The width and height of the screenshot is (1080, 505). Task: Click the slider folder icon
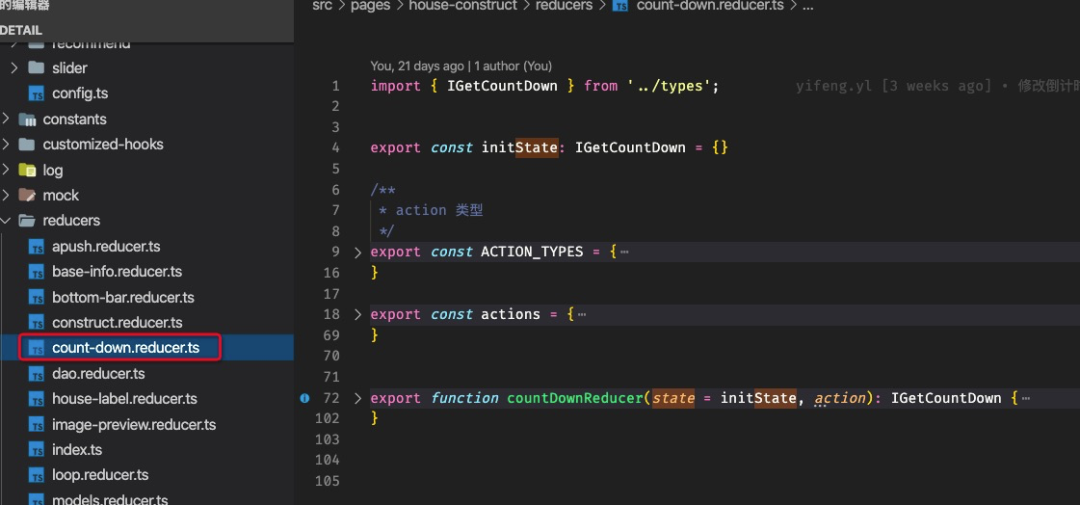point(37,68)
